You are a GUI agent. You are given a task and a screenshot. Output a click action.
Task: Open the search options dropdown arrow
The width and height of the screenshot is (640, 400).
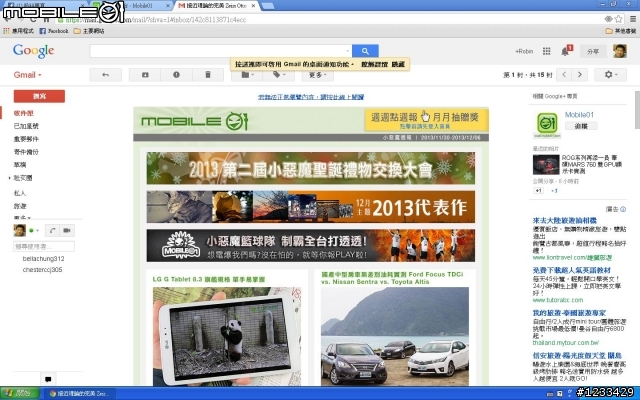tap(348, 51)
